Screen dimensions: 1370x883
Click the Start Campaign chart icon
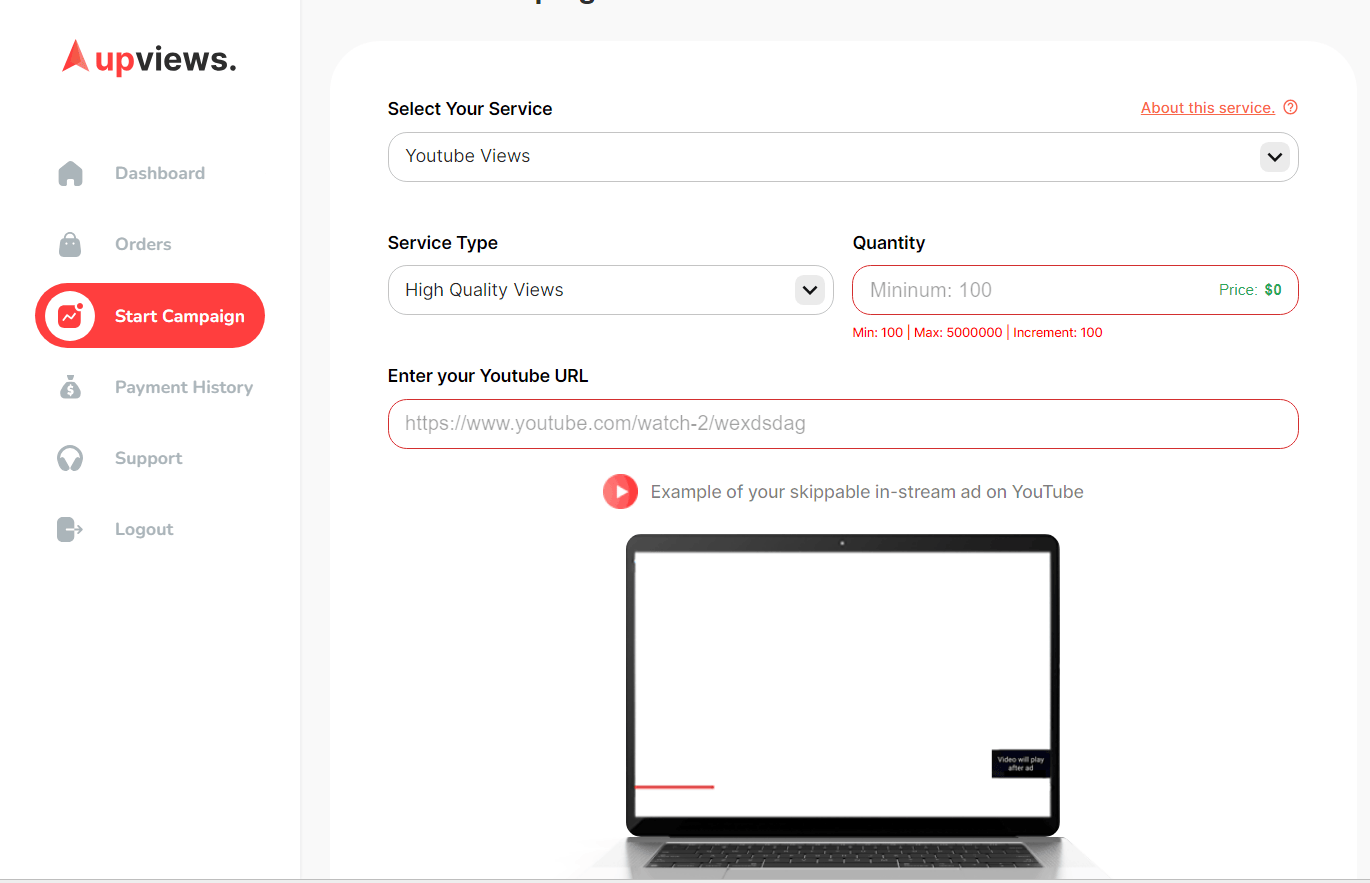(70, 316)
